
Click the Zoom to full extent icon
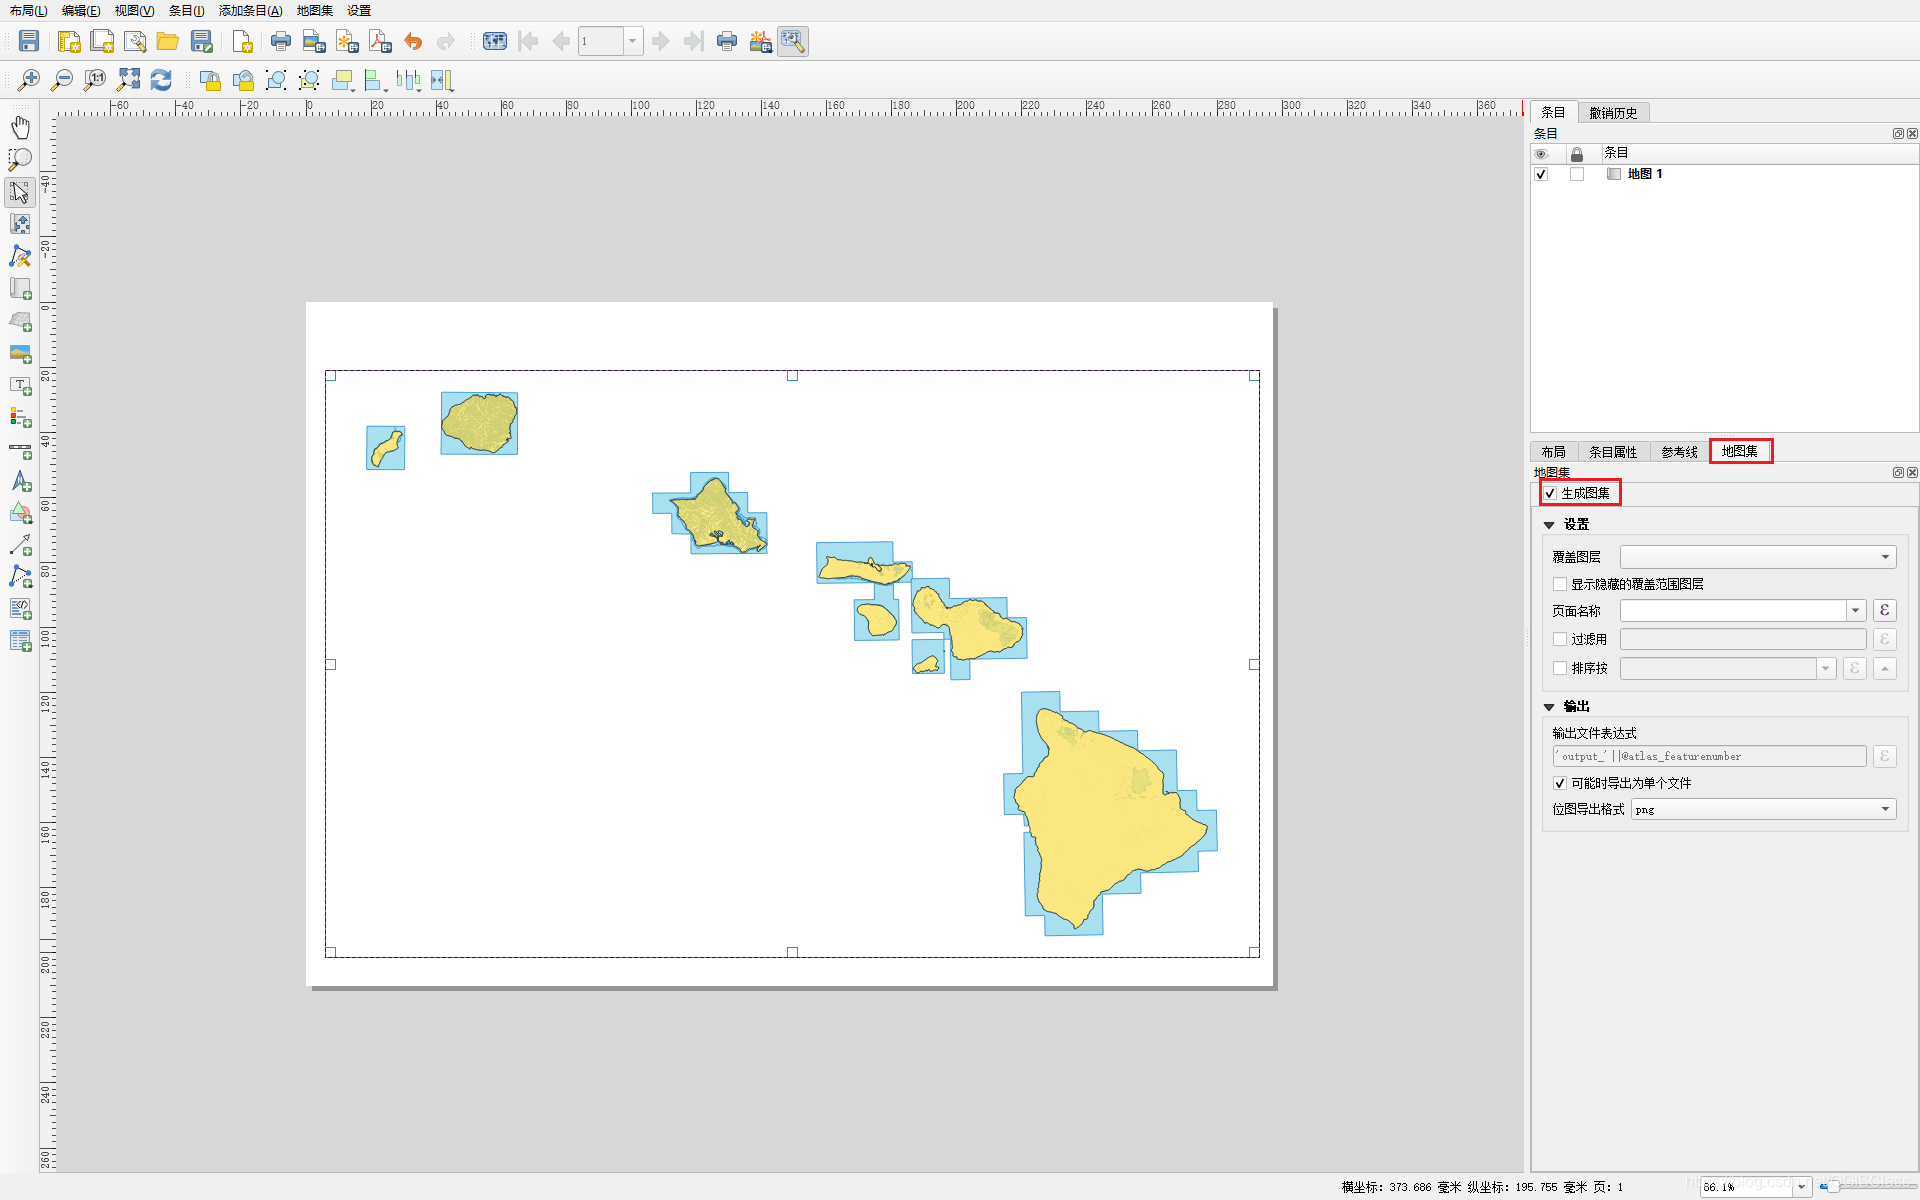point(128,80)
